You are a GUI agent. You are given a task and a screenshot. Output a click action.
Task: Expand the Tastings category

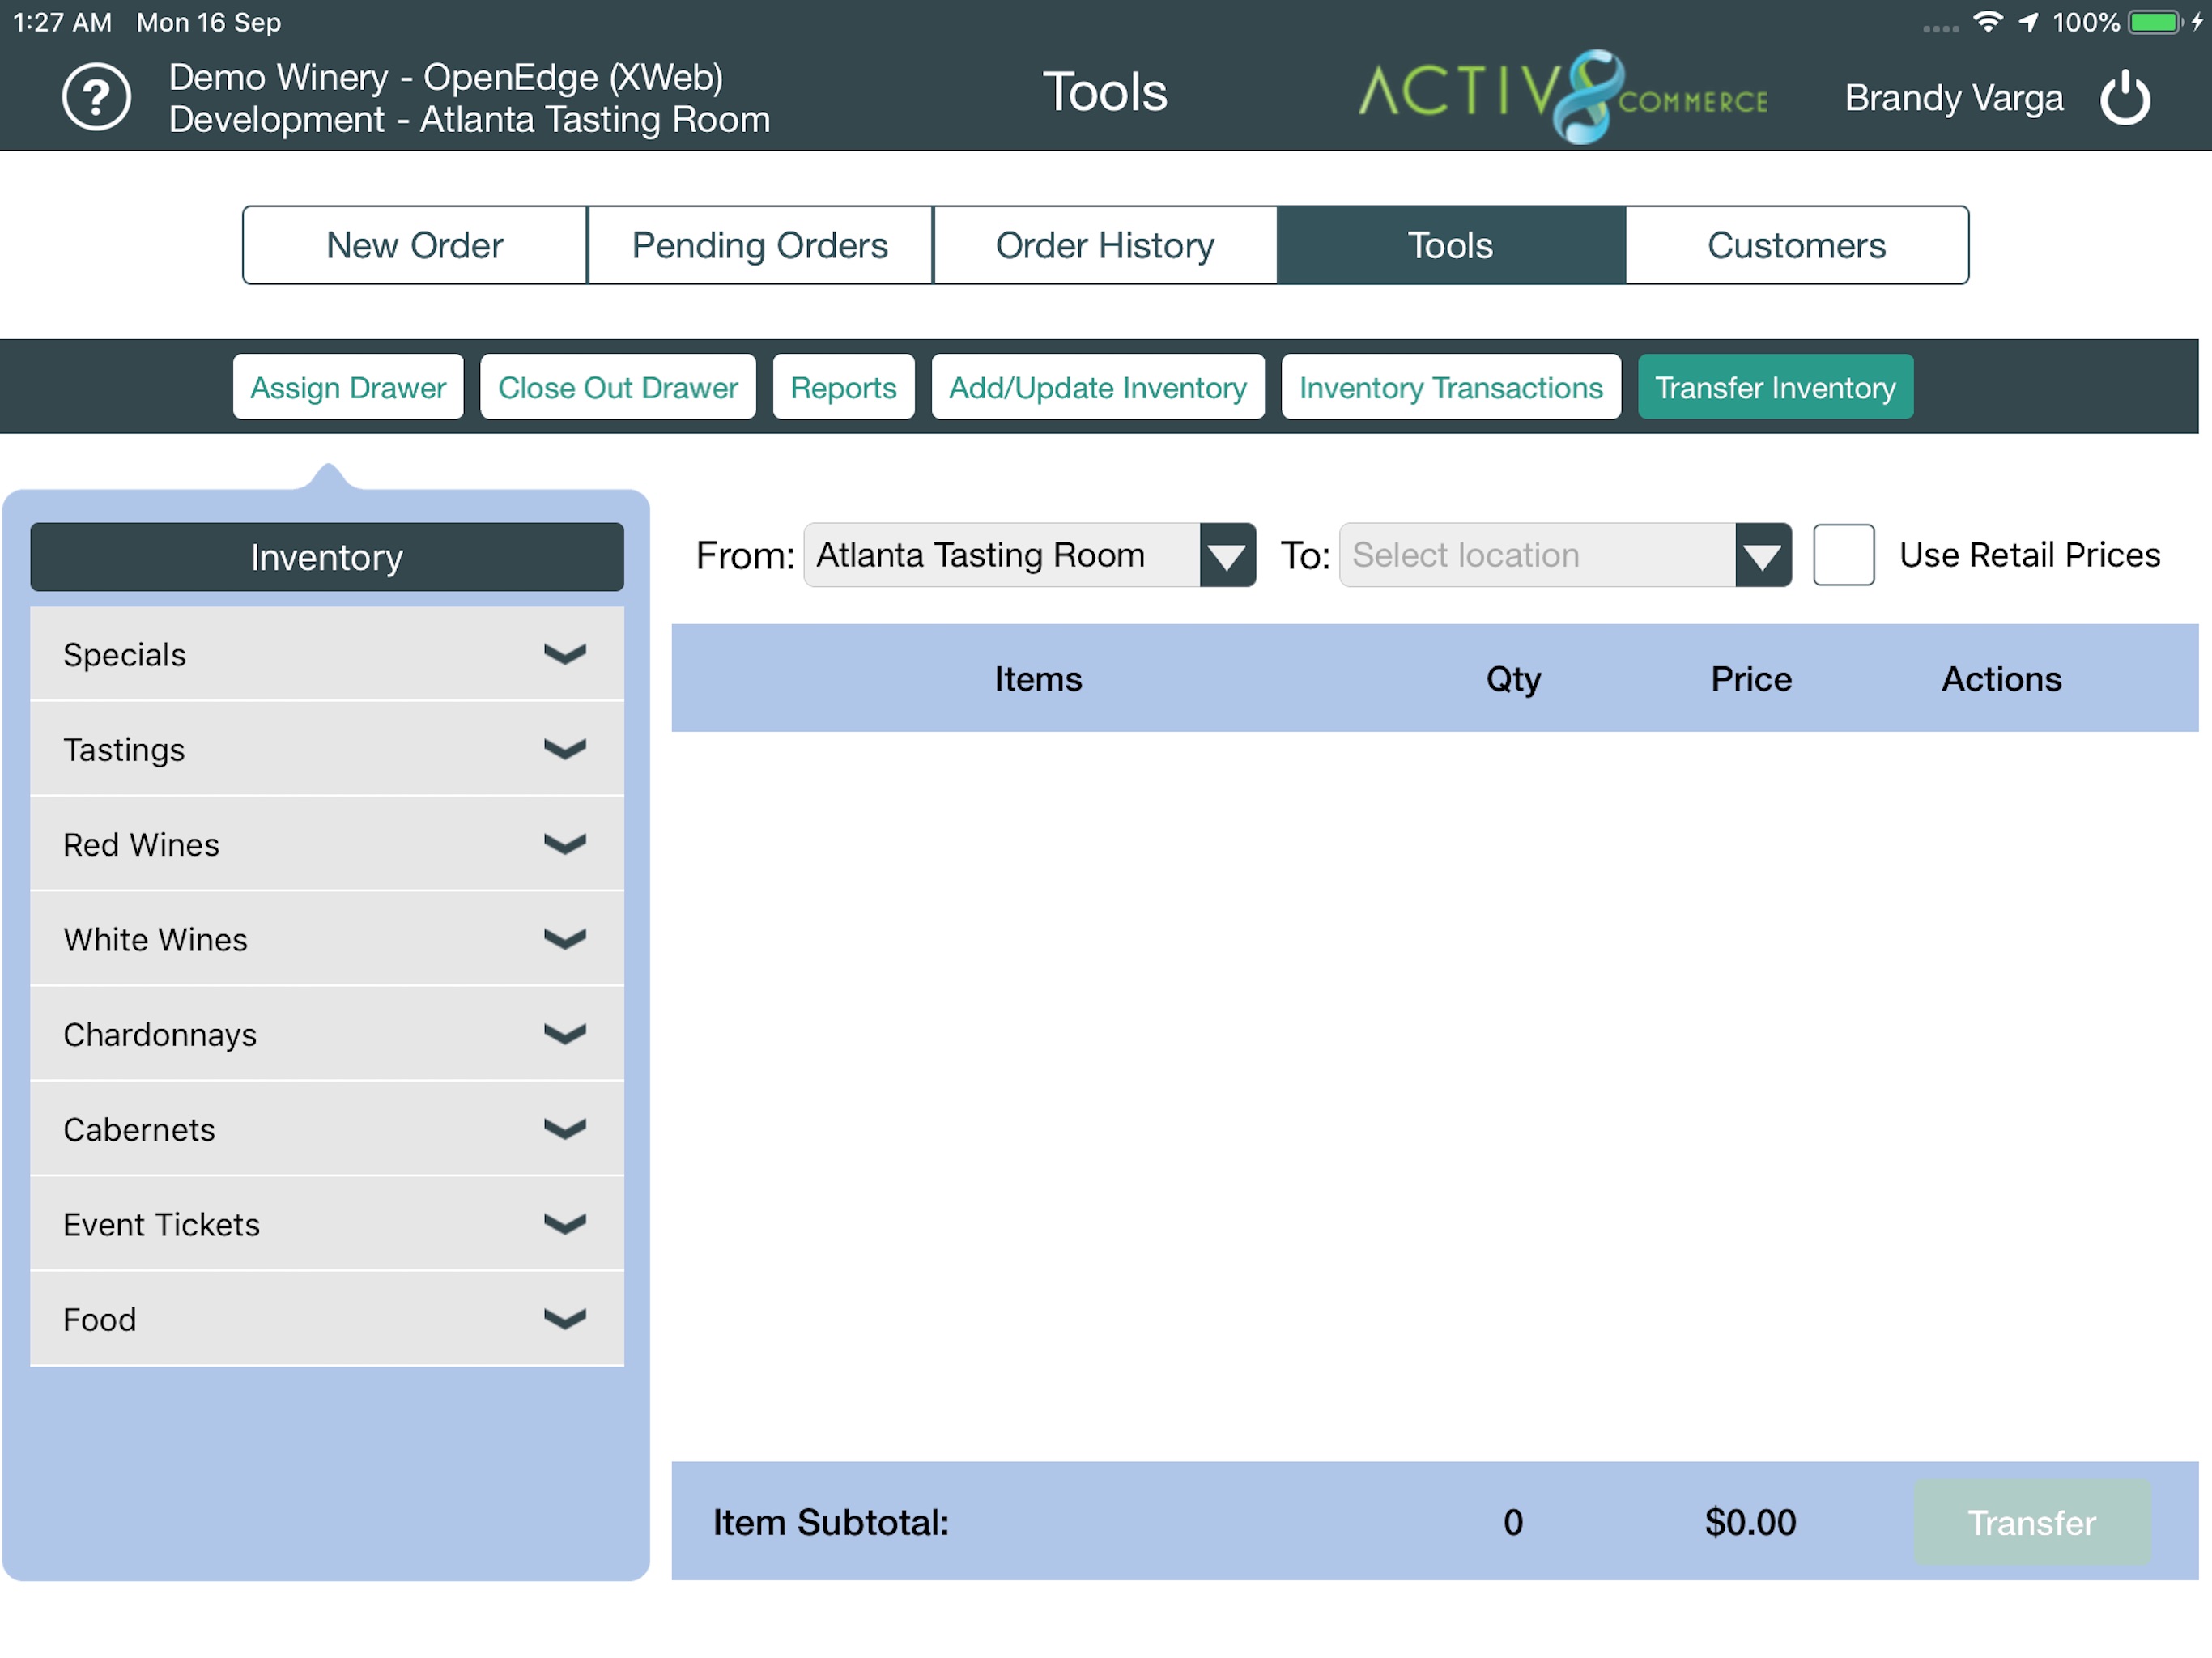[327, 750]
